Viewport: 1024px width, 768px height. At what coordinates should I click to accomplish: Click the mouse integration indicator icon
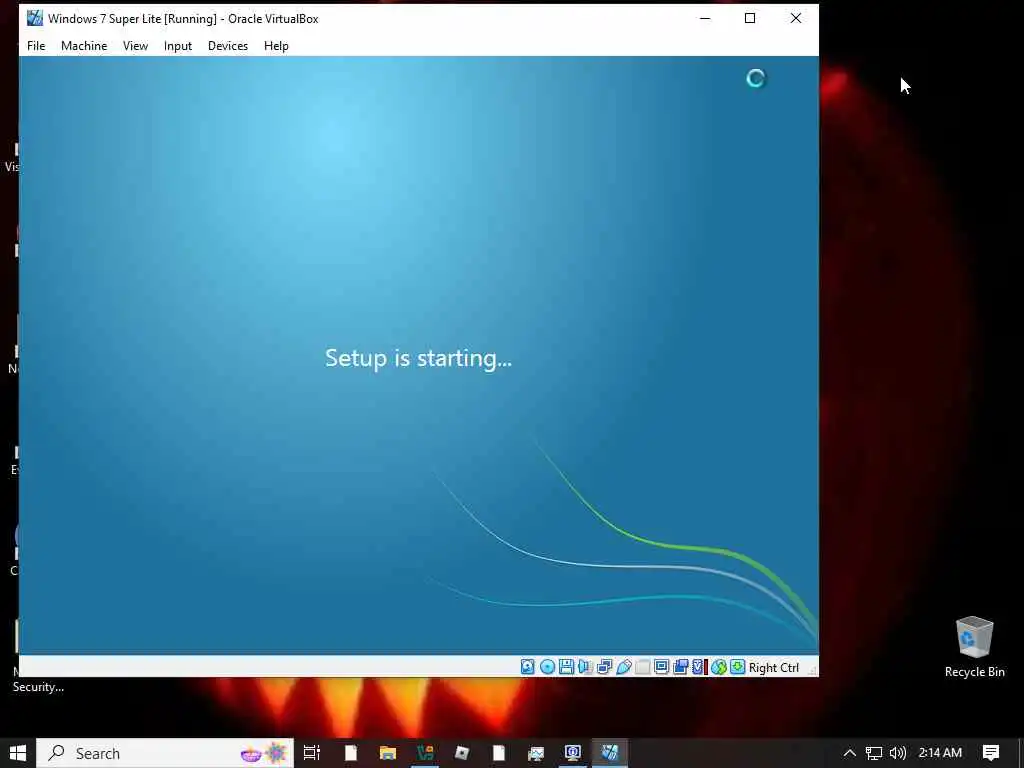718,667
